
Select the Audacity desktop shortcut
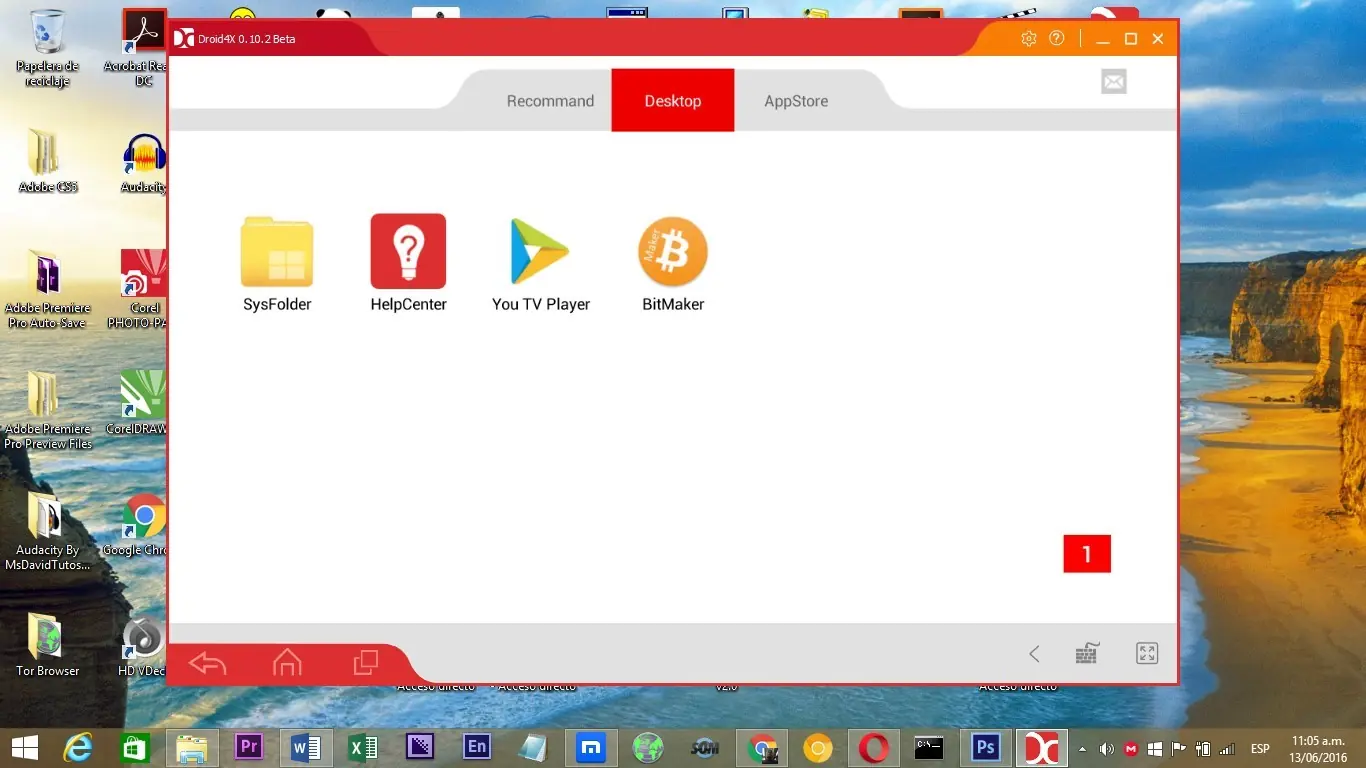(142, 162)
